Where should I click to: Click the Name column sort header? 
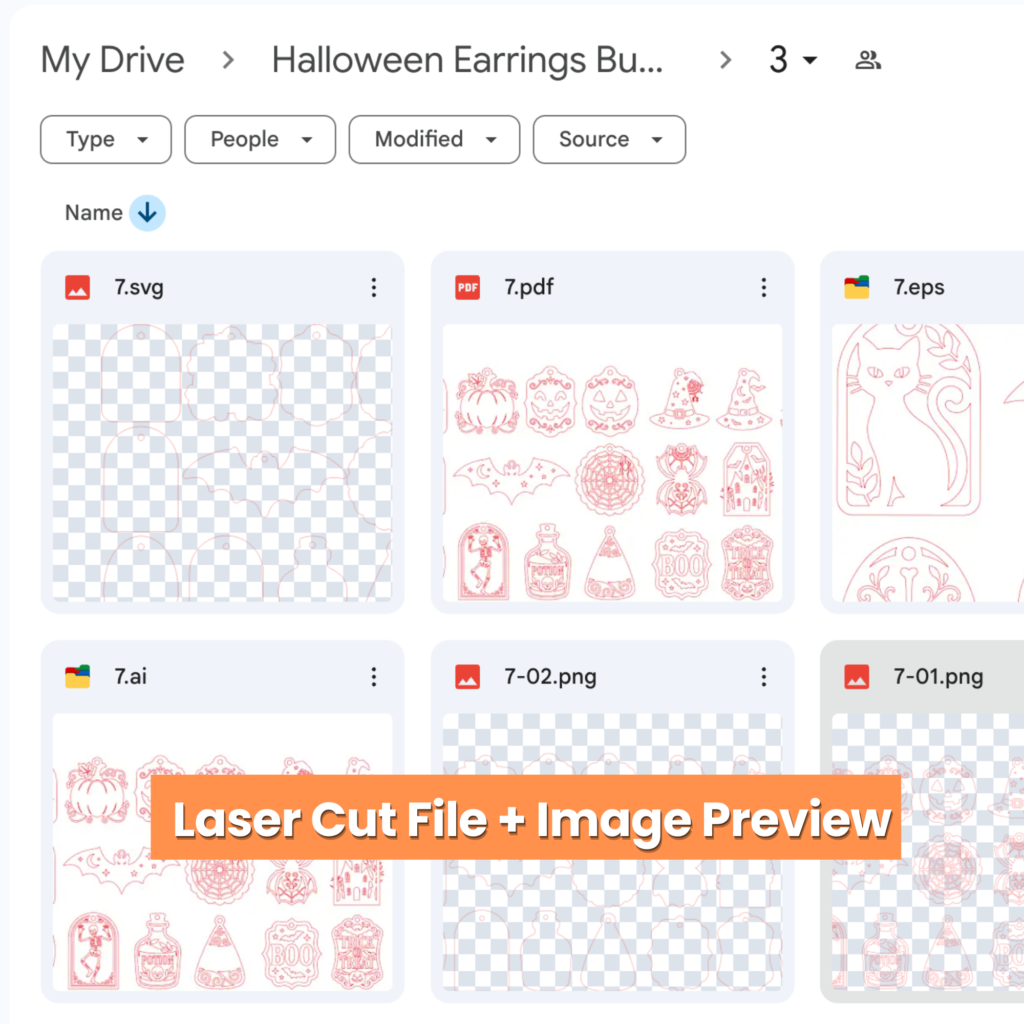[x=93, y=213]
